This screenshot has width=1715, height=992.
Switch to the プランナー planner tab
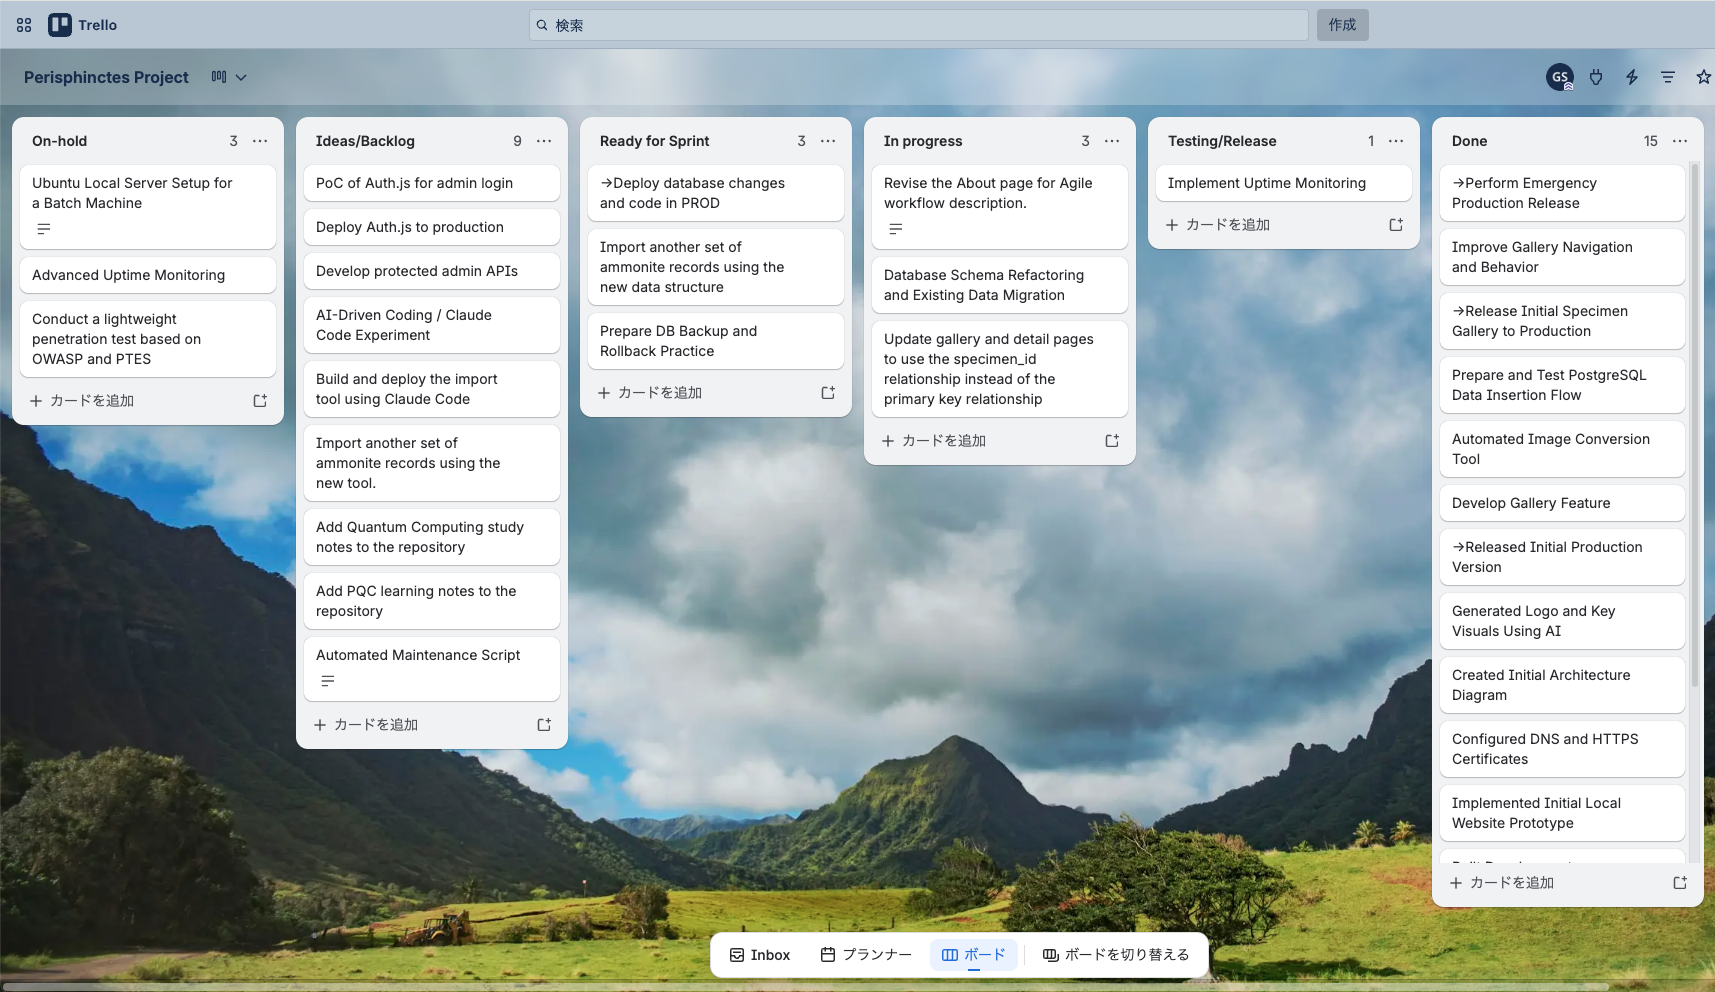[866, 955]
